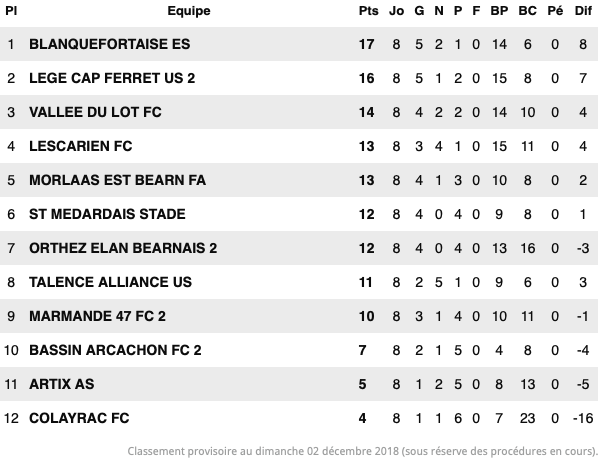Select MARMANDE 47 FC 2 team
This screenshot has width=598, height=465.
97,316
